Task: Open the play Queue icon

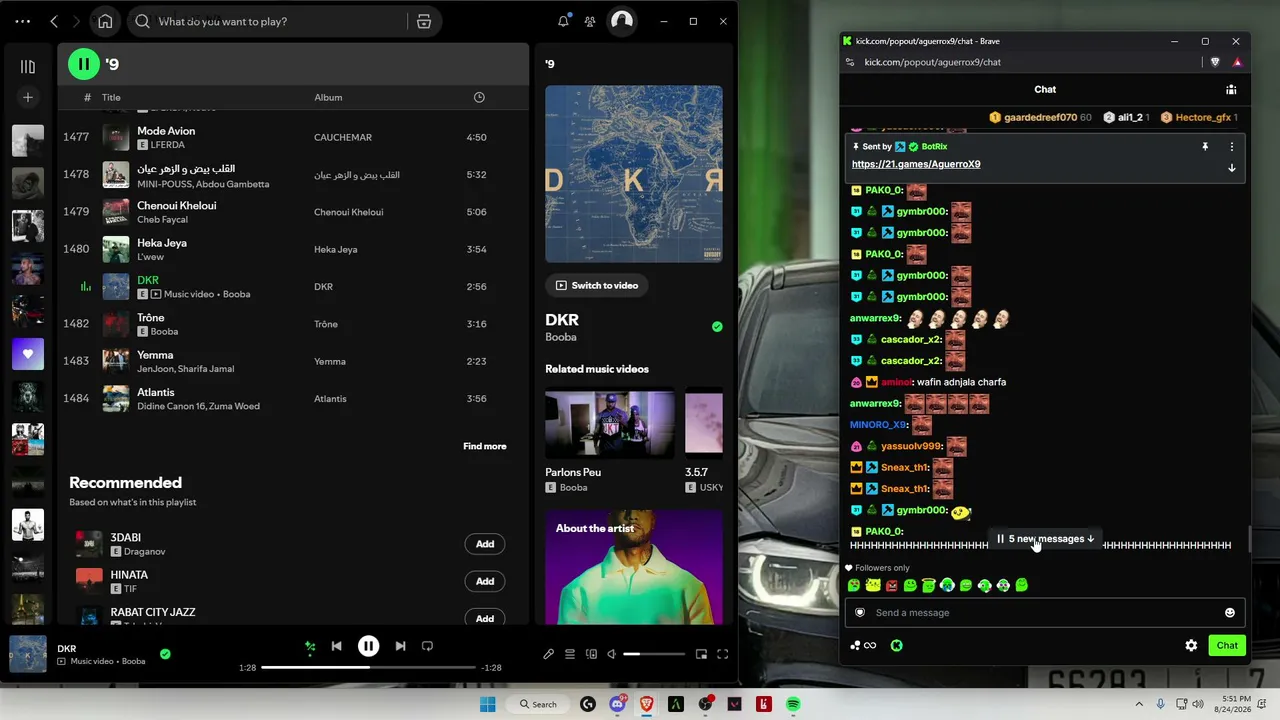Action: [x=570, y=654]
